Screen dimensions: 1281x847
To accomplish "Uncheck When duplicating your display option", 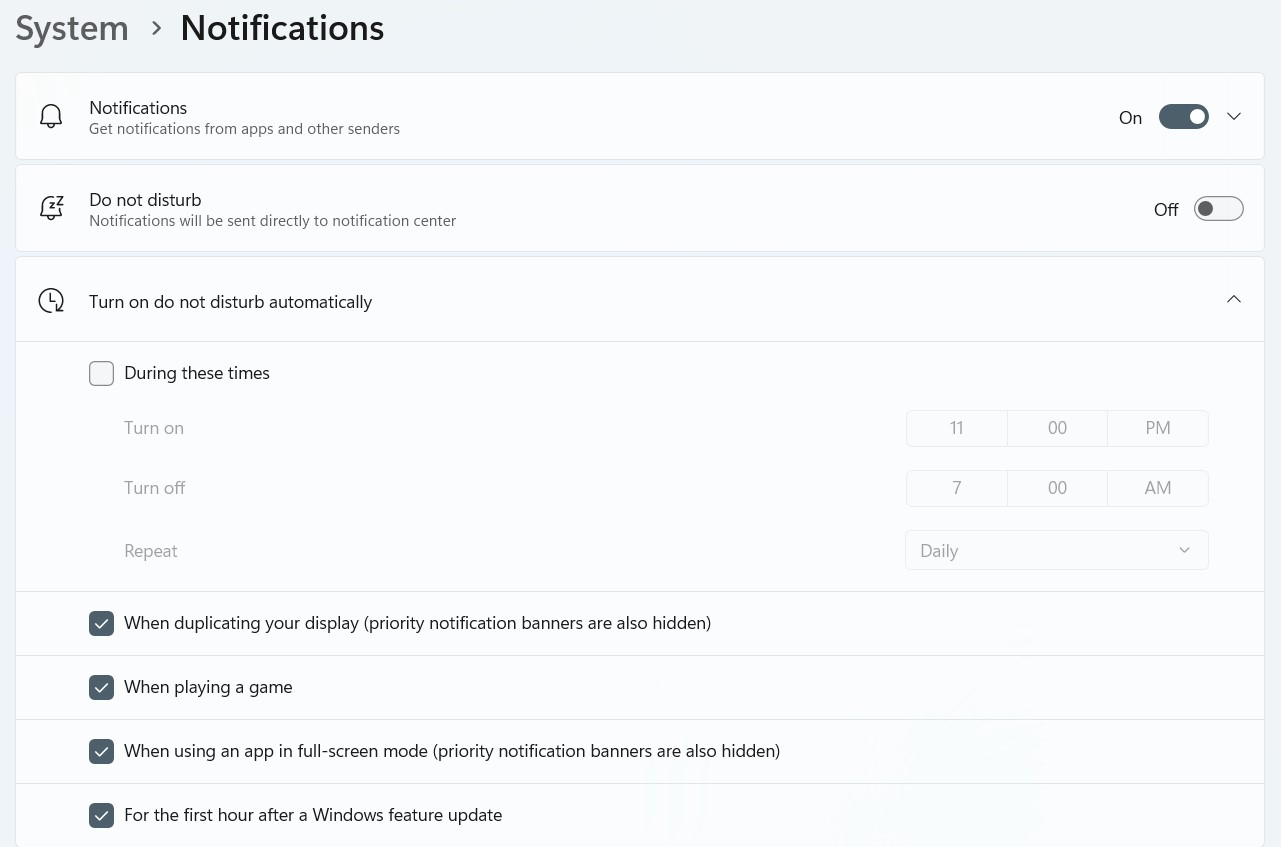I will [102, 624].
